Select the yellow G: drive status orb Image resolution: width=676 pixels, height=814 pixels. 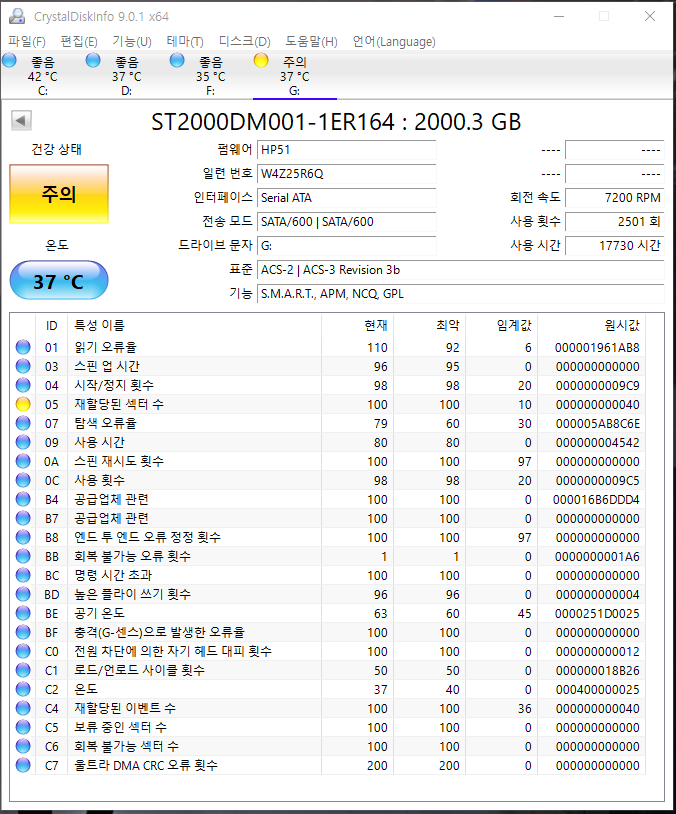pyautogui.click(x=261, y=60)
